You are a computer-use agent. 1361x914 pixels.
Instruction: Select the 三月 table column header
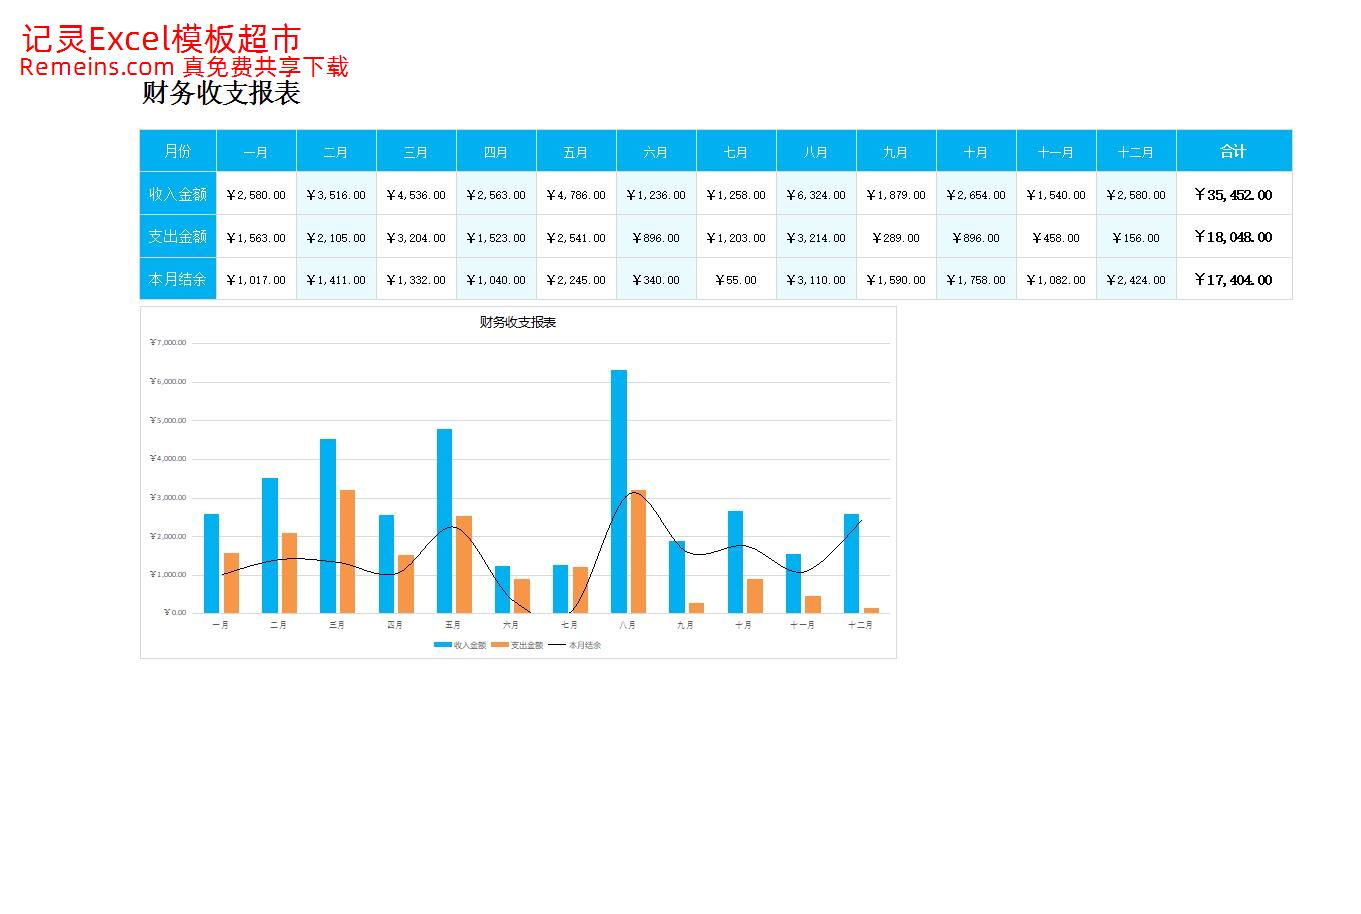[416, 151]
